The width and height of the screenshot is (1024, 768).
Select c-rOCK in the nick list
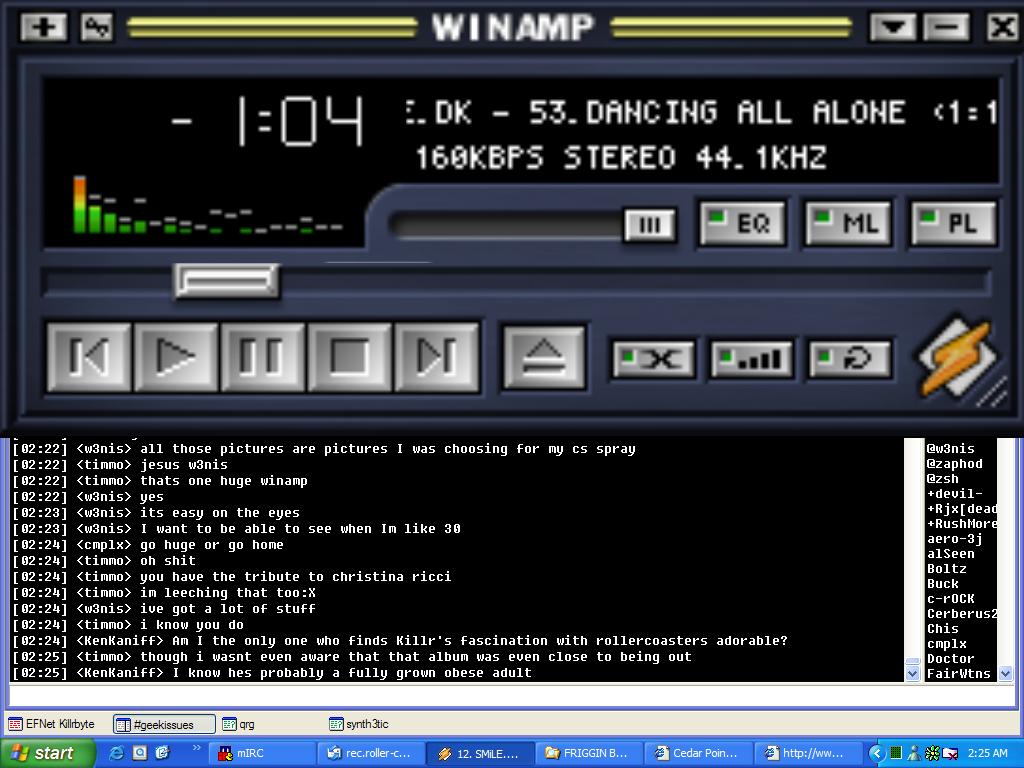(x=950, y=599)
